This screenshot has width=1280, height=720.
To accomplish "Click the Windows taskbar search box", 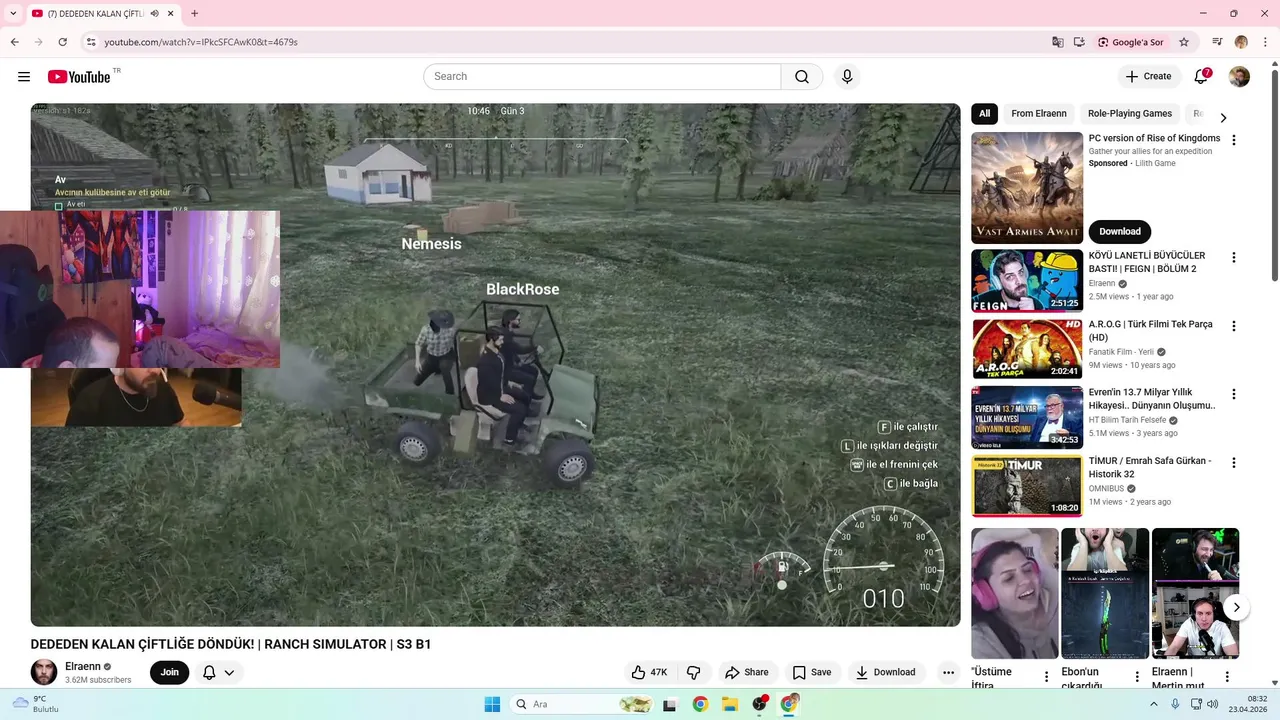I will click(584, 704).
